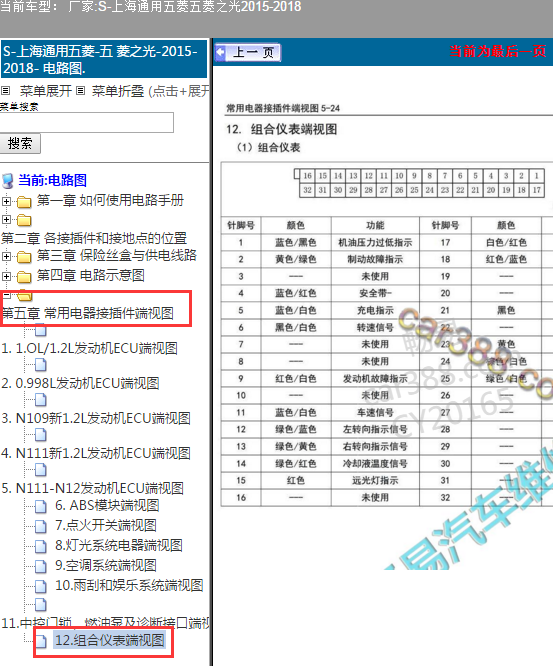The height and width of the screenshot is (666, 553).
Task: Open 2. 0.998L发动机ECU端视图
Action: [x=80, y=383]
